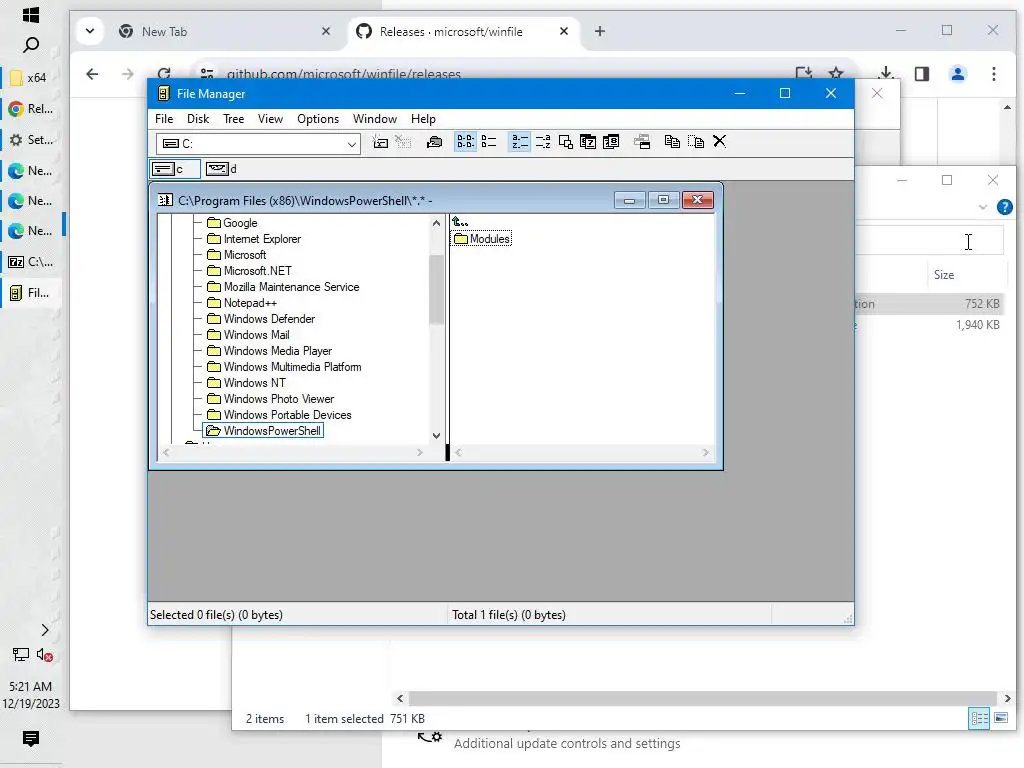
Task: Open the Disk menu
Action: [x=198, y=119]
